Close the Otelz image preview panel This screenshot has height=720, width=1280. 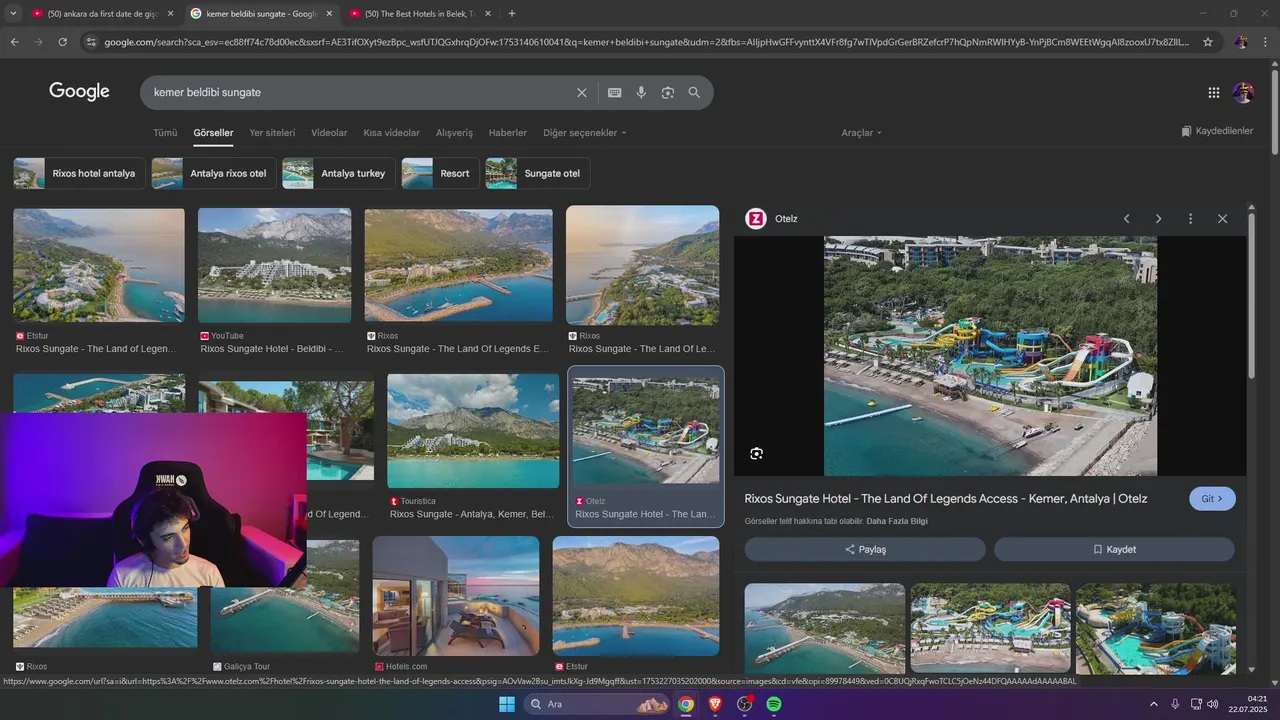(1222, 218)
